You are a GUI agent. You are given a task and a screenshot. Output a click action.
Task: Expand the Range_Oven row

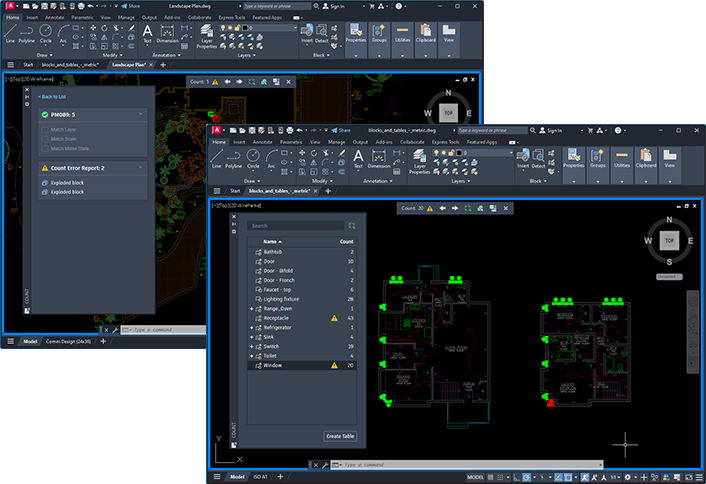[x=252, y=309]
